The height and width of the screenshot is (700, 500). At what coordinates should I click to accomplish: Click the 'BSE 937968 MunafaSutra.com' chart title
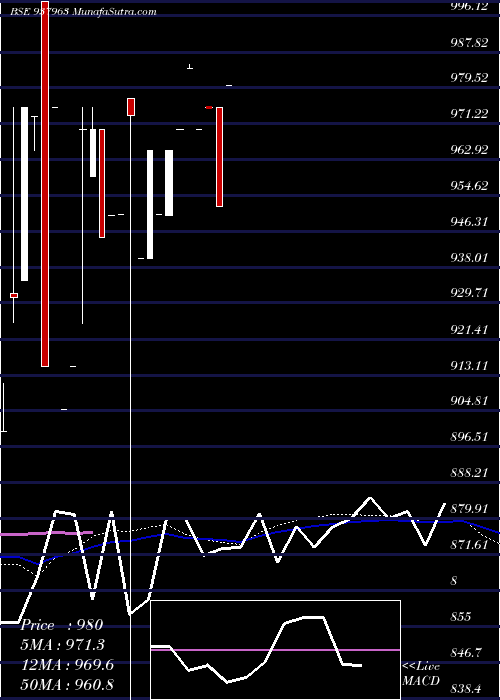click(83, 12)
